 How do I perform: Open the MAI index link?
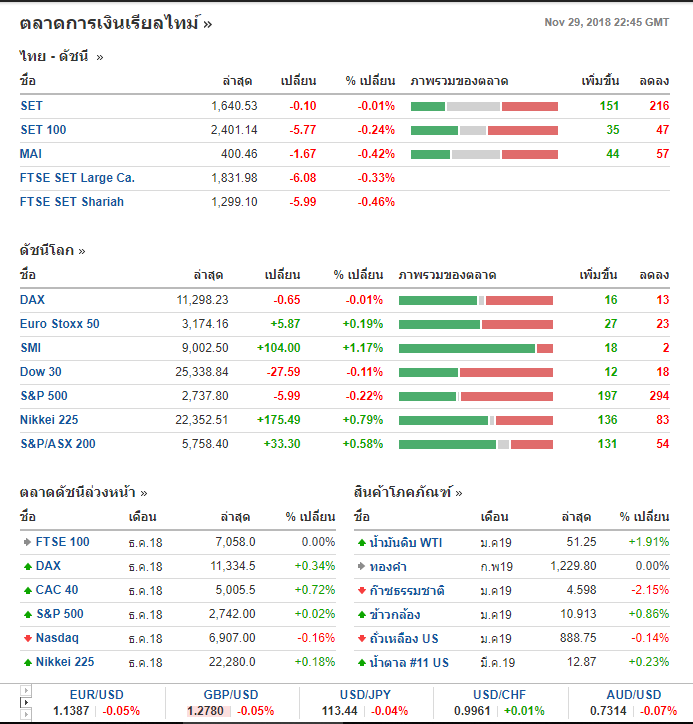coord(31,154)
